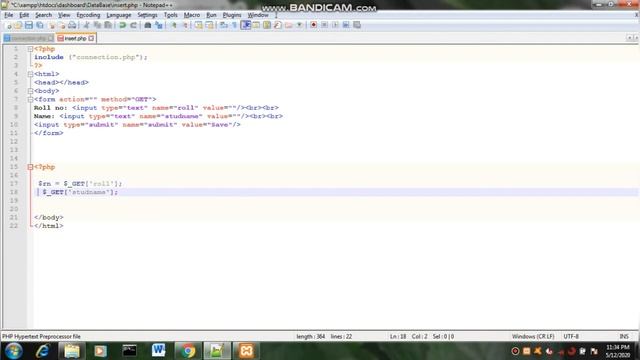The height and width of the screenshot is (360, 640).
Task: Collapse the body fold at line 6
Action: click(x=30, y=91)
